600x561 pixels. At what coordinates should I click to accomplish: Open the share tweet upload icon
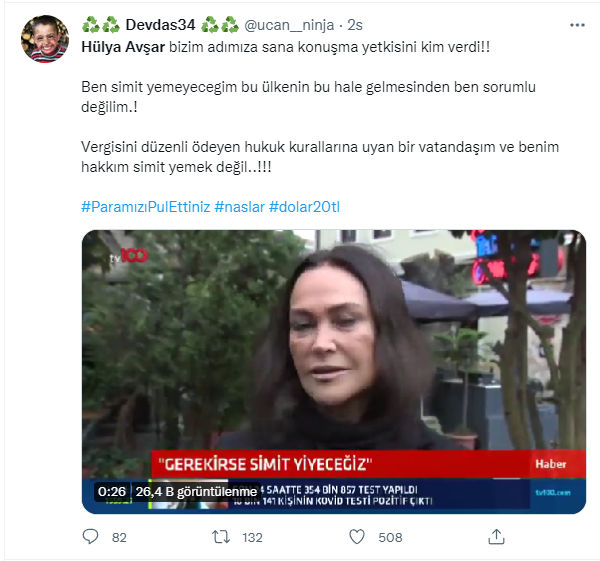click(496, 537)
